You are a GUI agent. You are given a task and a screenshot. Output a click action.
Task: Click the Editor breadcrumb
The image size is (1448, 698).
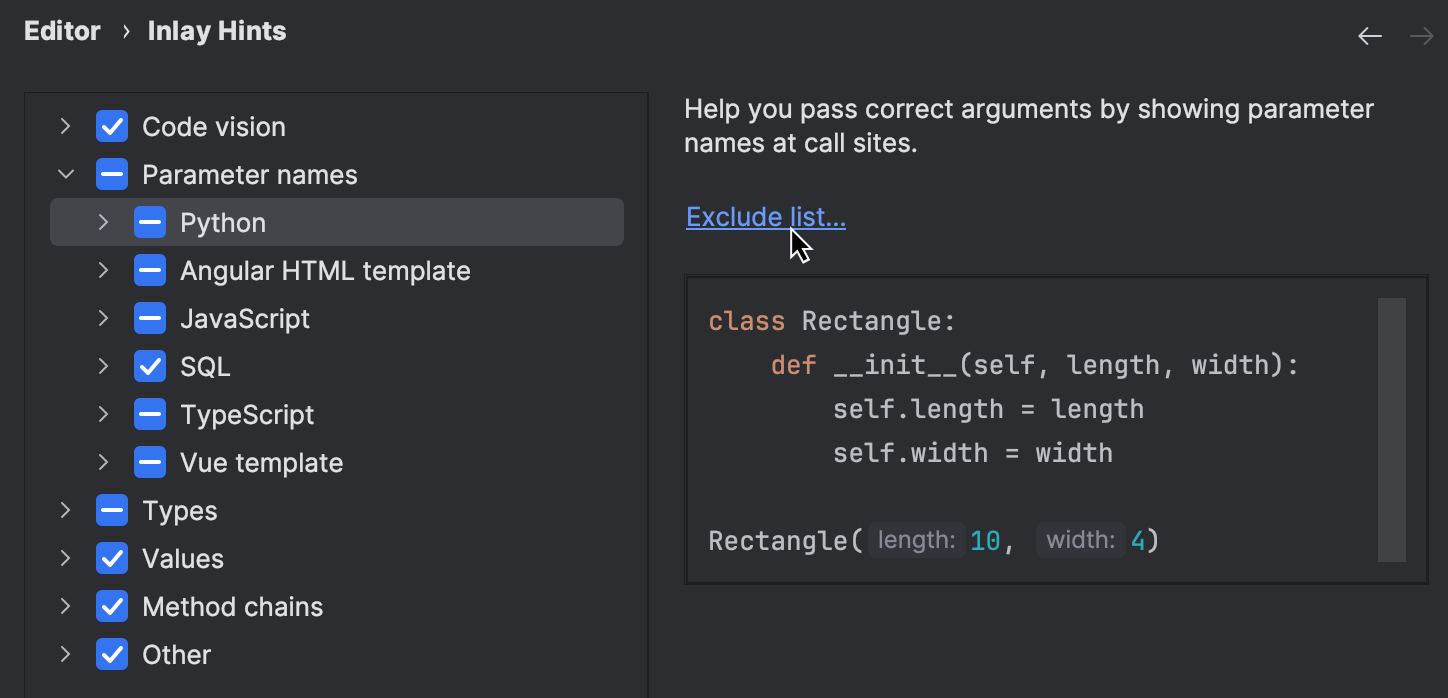(x=62, y=30)
